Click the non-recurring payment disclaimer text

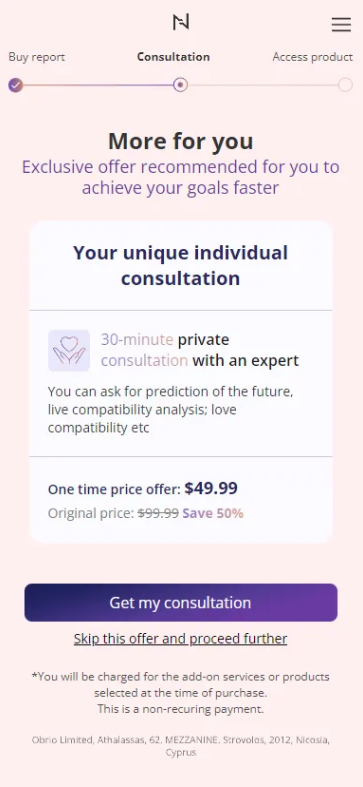pyautogui.click(x=181, y=693)
